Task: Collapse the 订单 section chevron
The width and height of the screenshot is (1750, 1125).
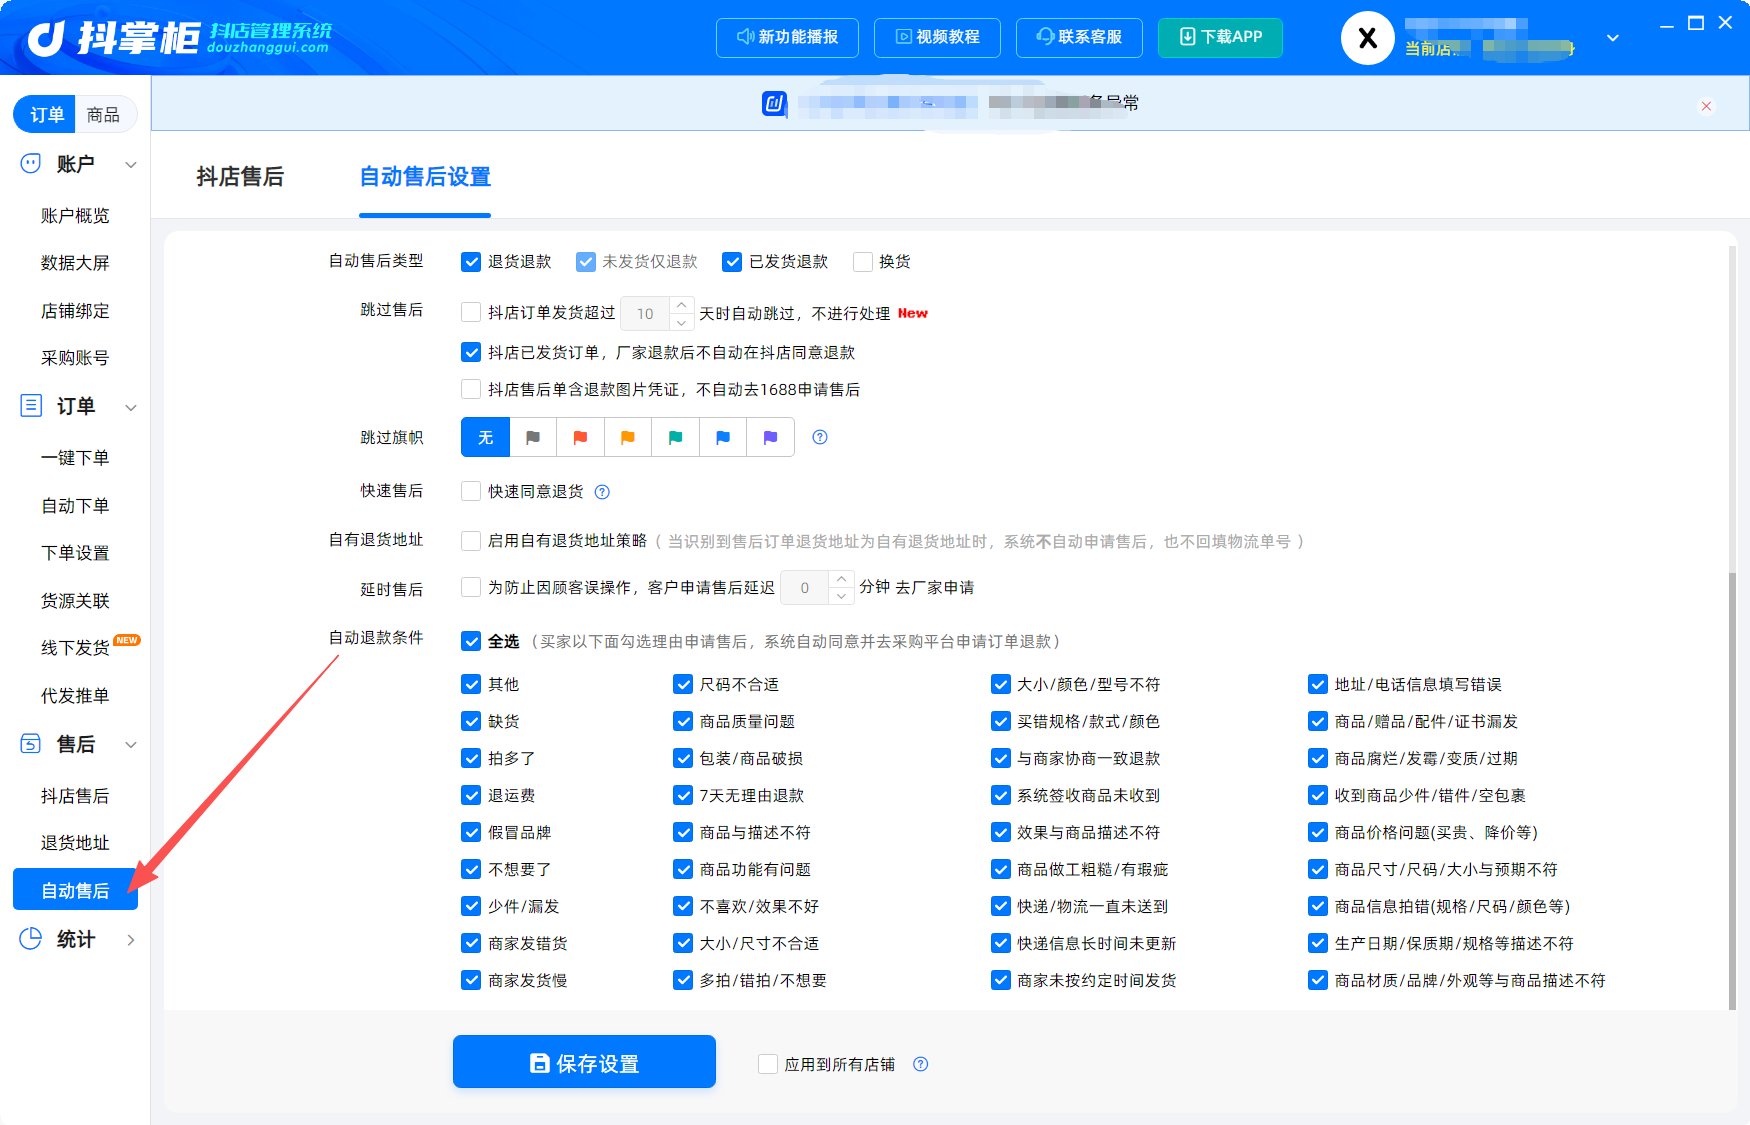Action: 130,407
